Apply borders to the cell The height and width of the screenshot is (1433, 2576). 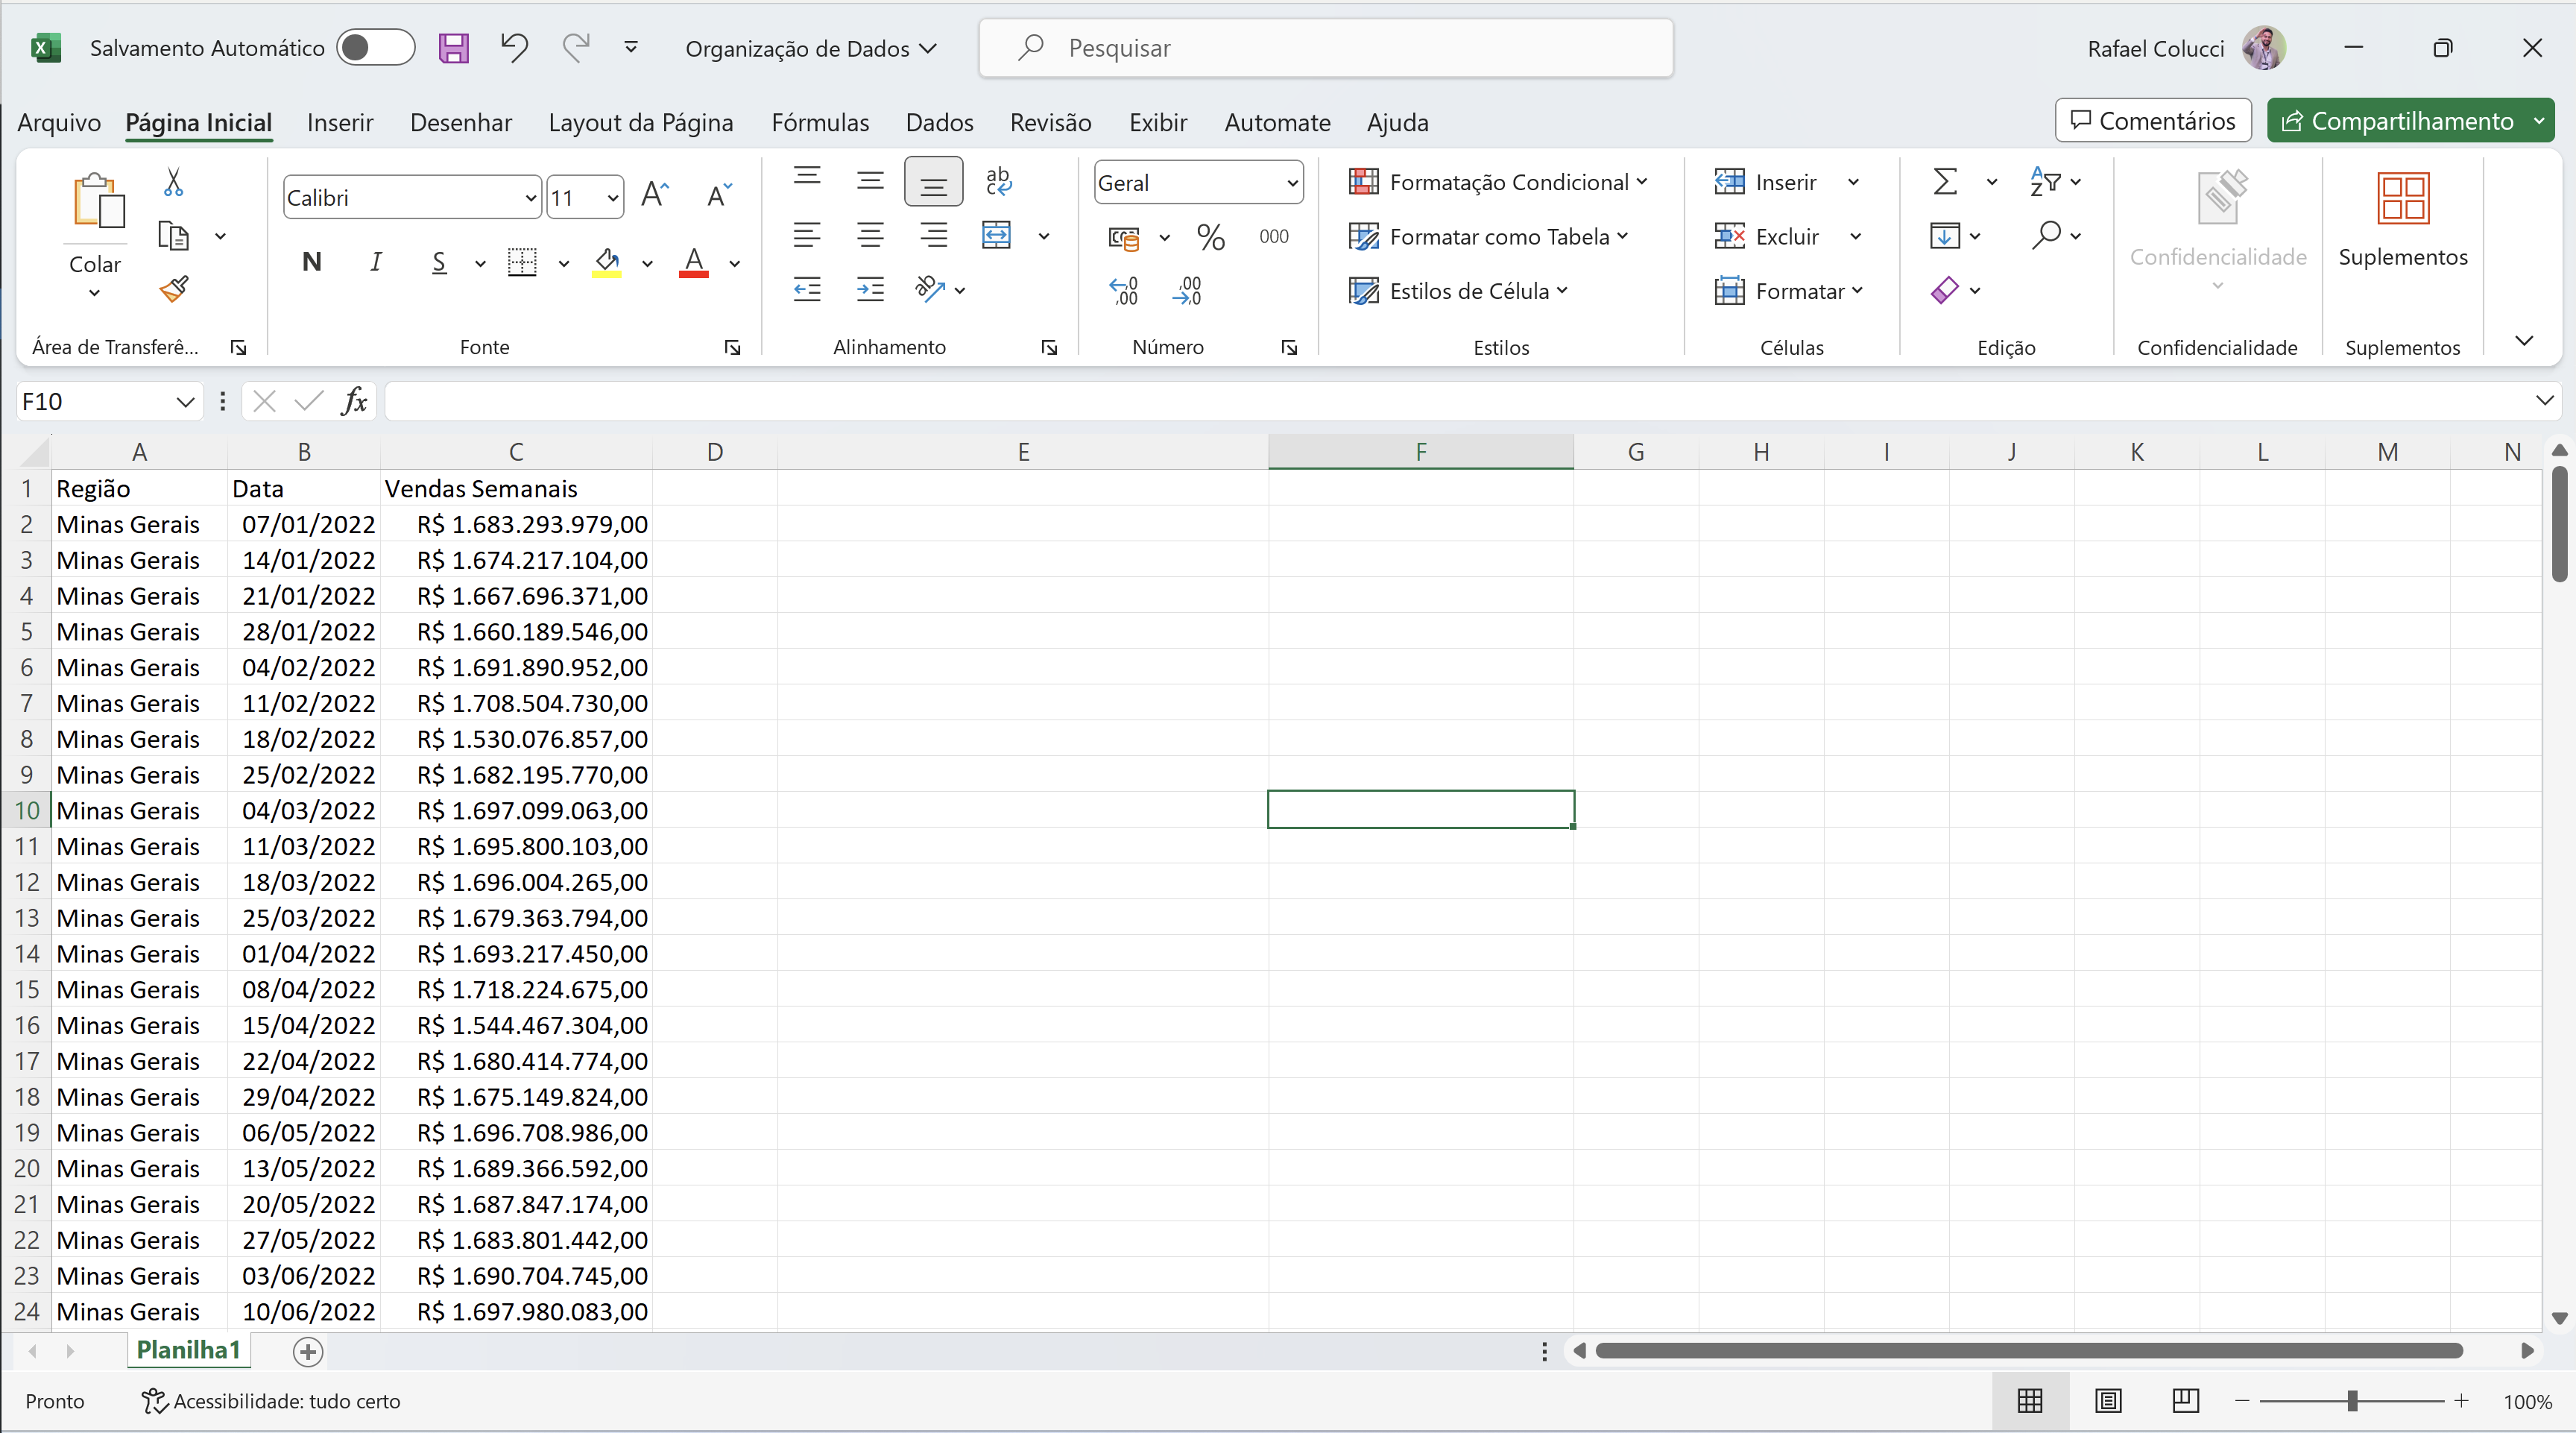point(522,262)
